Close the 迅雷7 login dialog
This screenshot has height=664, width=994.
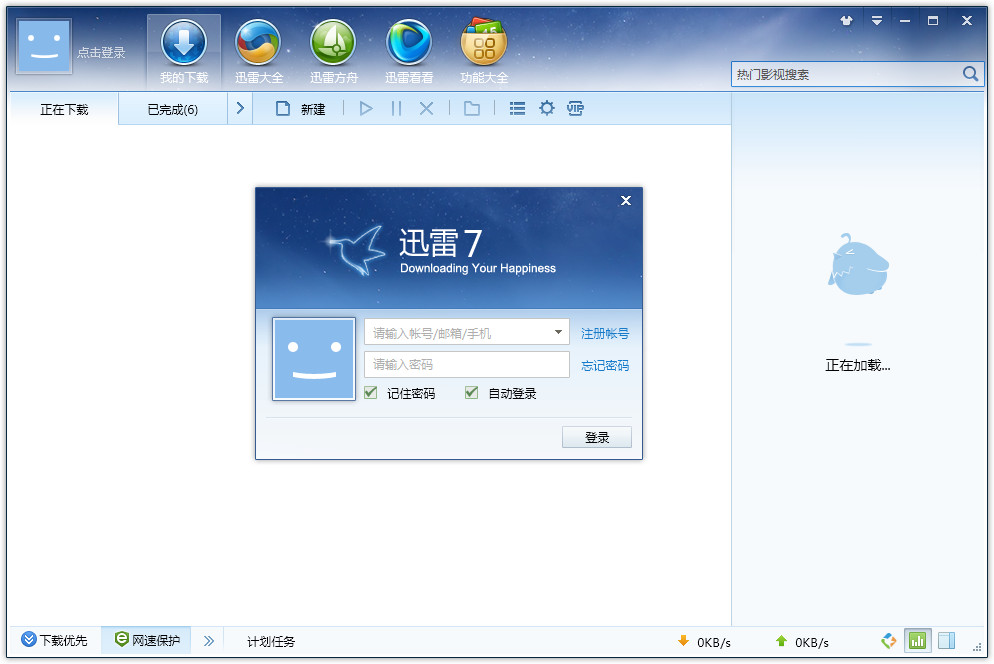click(x=626, y=200)
